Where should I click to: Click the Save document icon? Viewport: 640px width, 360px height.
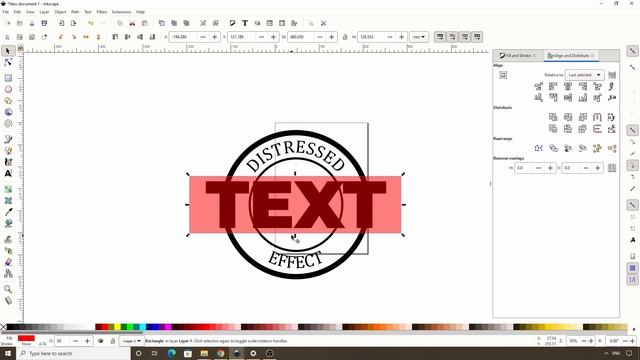(x=32, y=23)
